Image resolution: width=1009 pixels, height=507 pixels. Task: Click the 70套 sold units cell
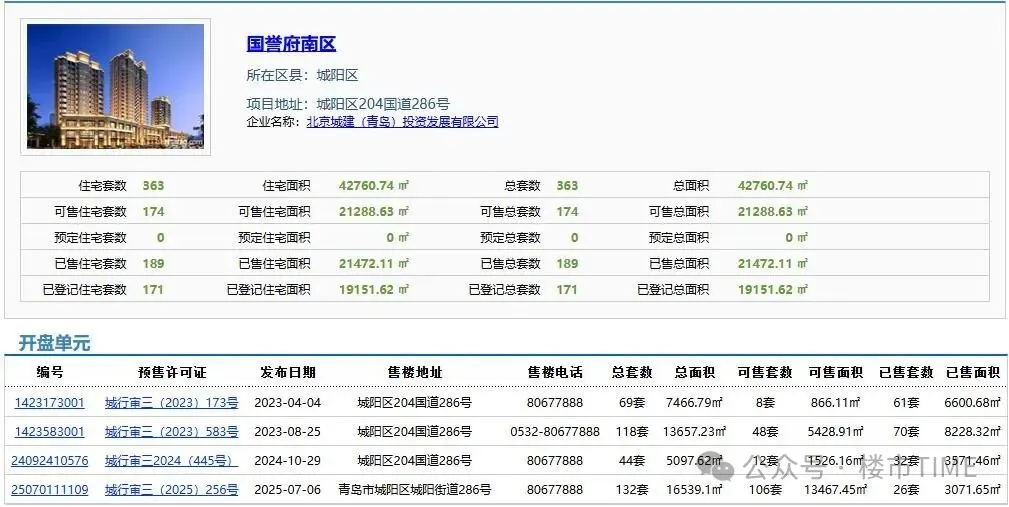pyautogui.click(x=906, y=432)
